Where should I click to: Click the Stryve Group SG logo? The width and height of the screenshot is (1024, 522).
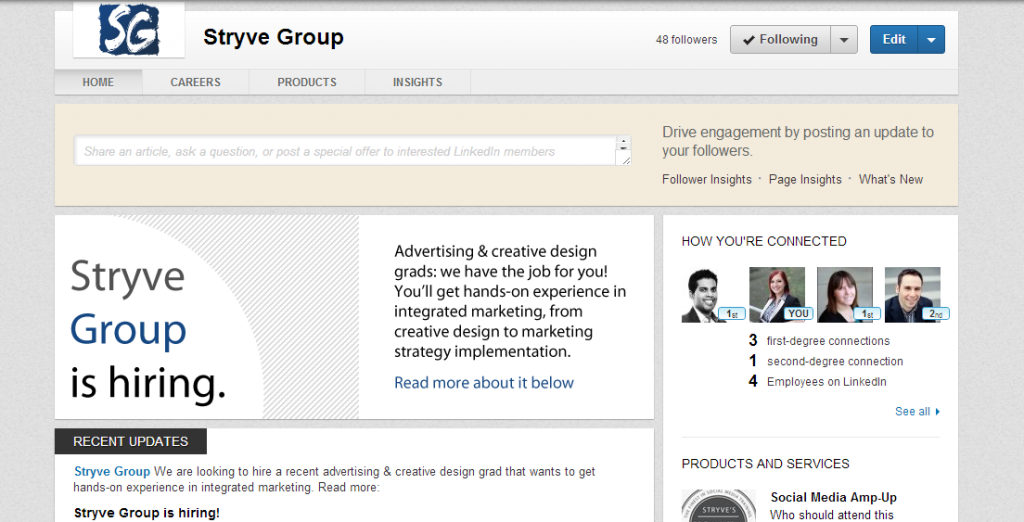click(x=129, y=30)
